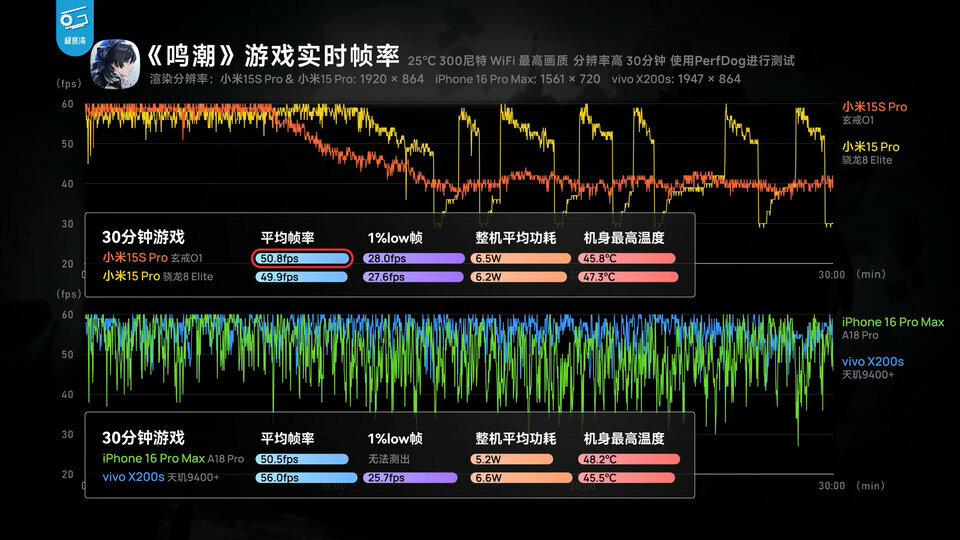The image size is (960, 540).
Task: Click the 47.3°C max temperature bar
Action: pos(628,277)
